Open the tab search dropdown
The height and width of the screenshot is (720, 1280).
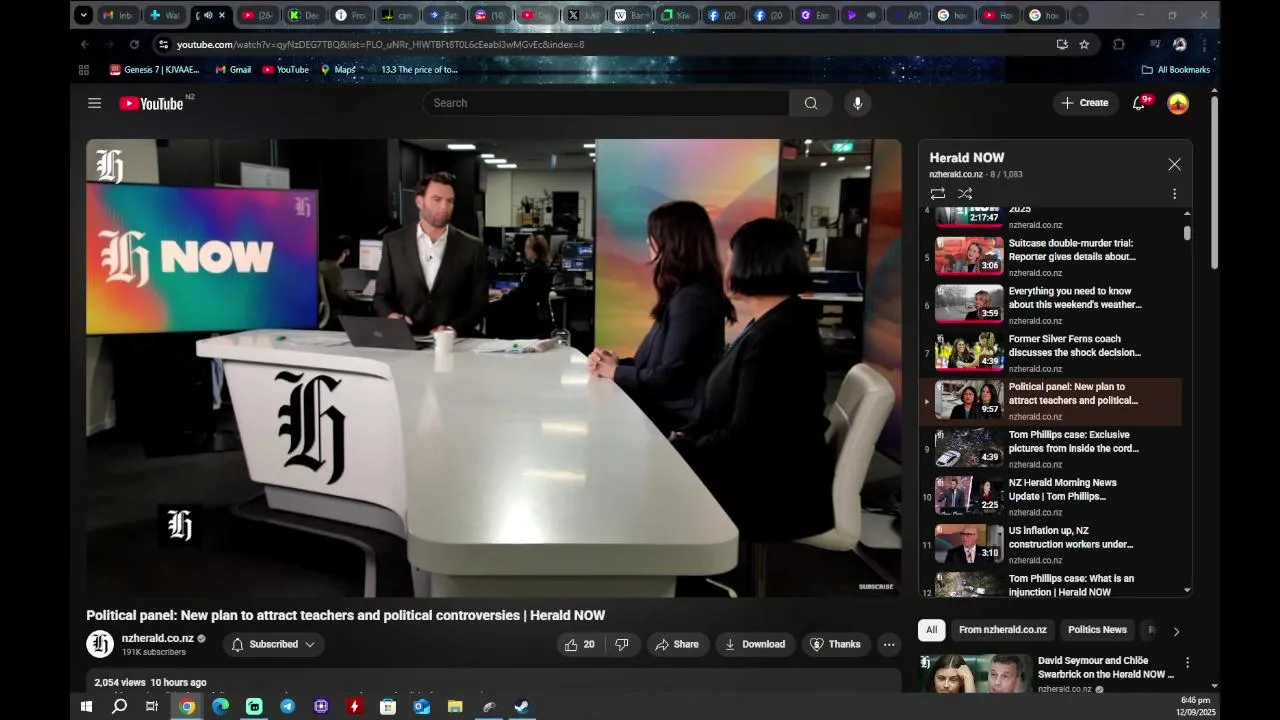pyautogui.click(x=84, y=15)
